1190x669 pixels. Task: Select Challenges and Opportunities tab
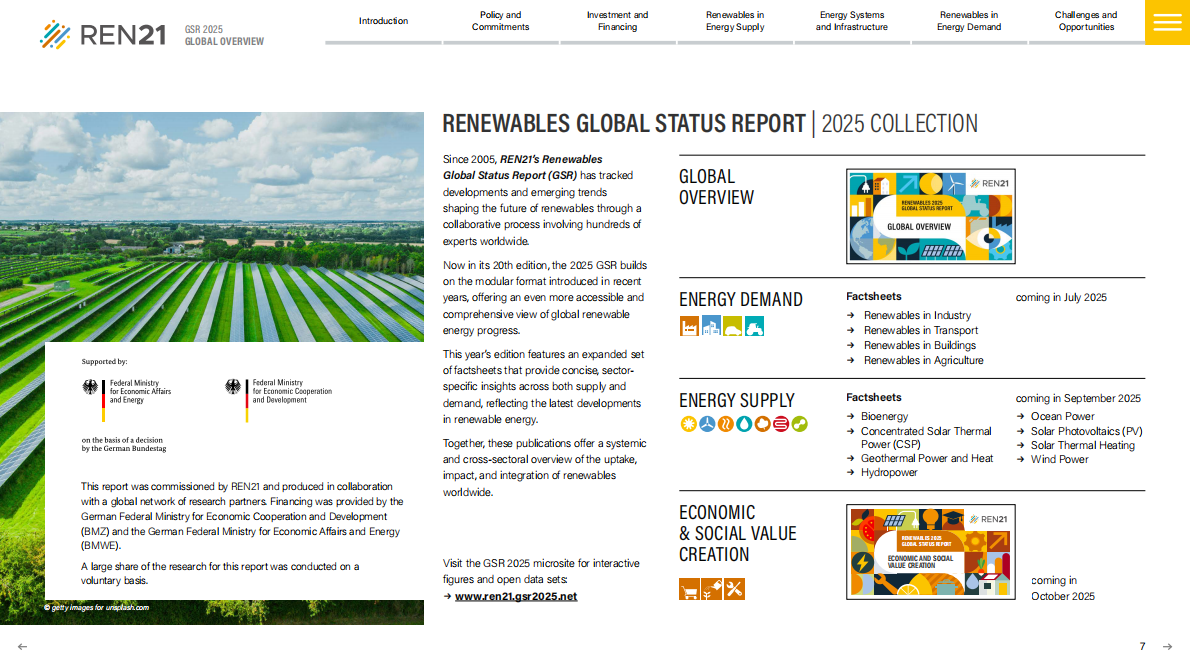coord(1086,21)
